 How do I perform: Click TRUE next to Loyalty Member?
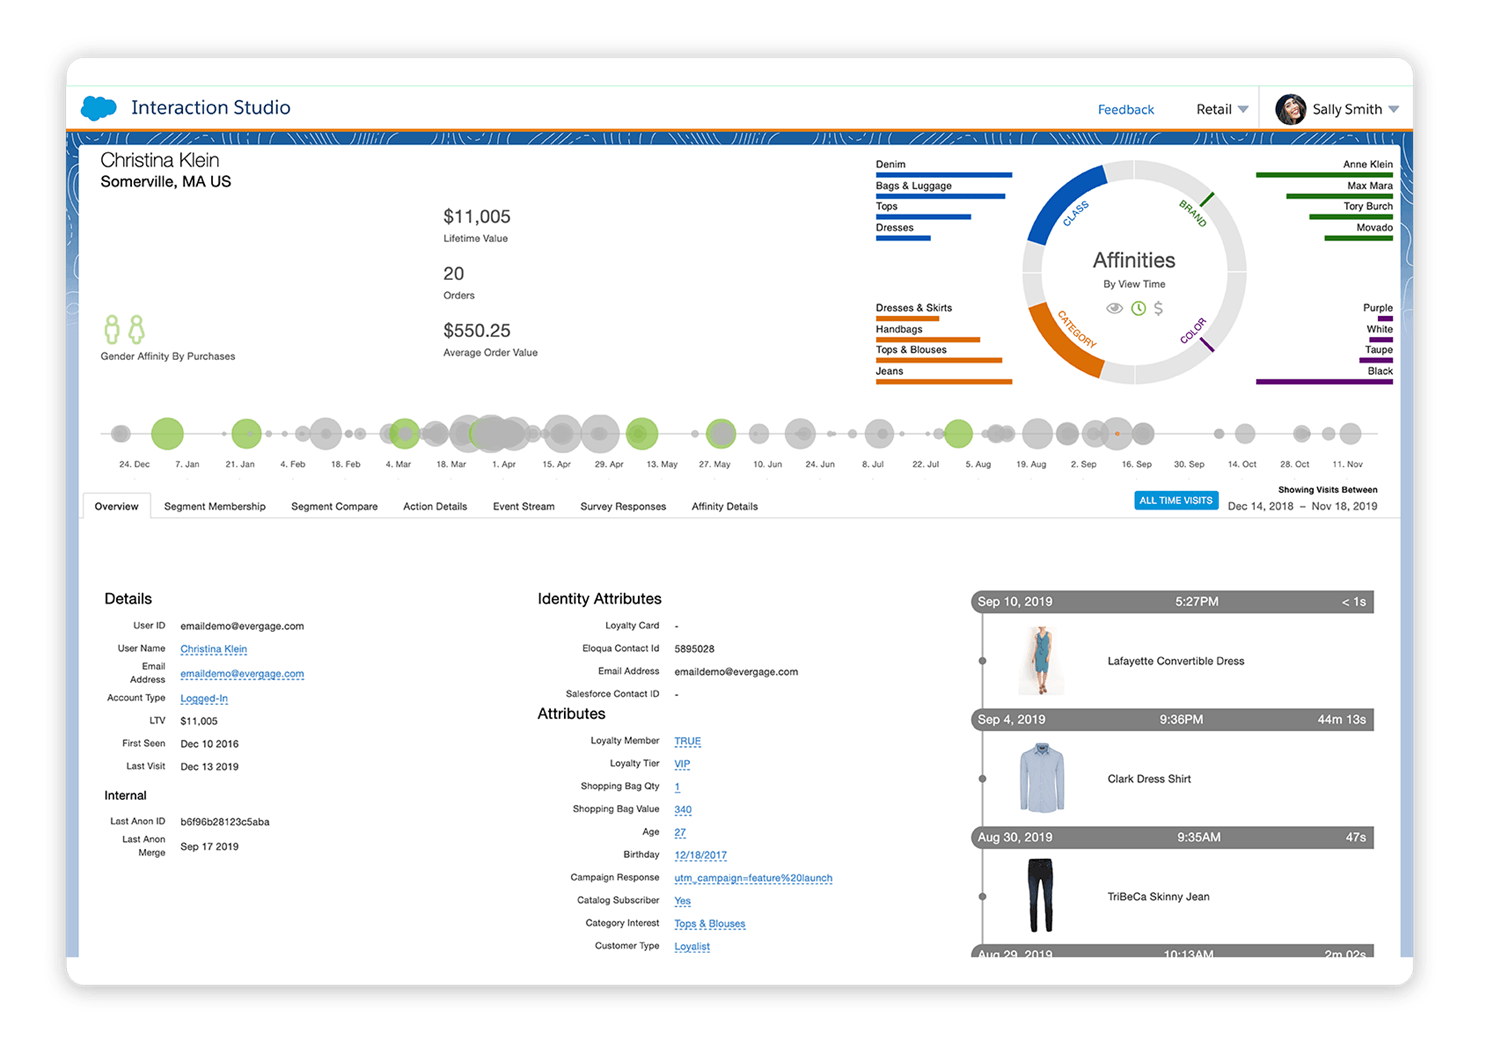(687, 741)
